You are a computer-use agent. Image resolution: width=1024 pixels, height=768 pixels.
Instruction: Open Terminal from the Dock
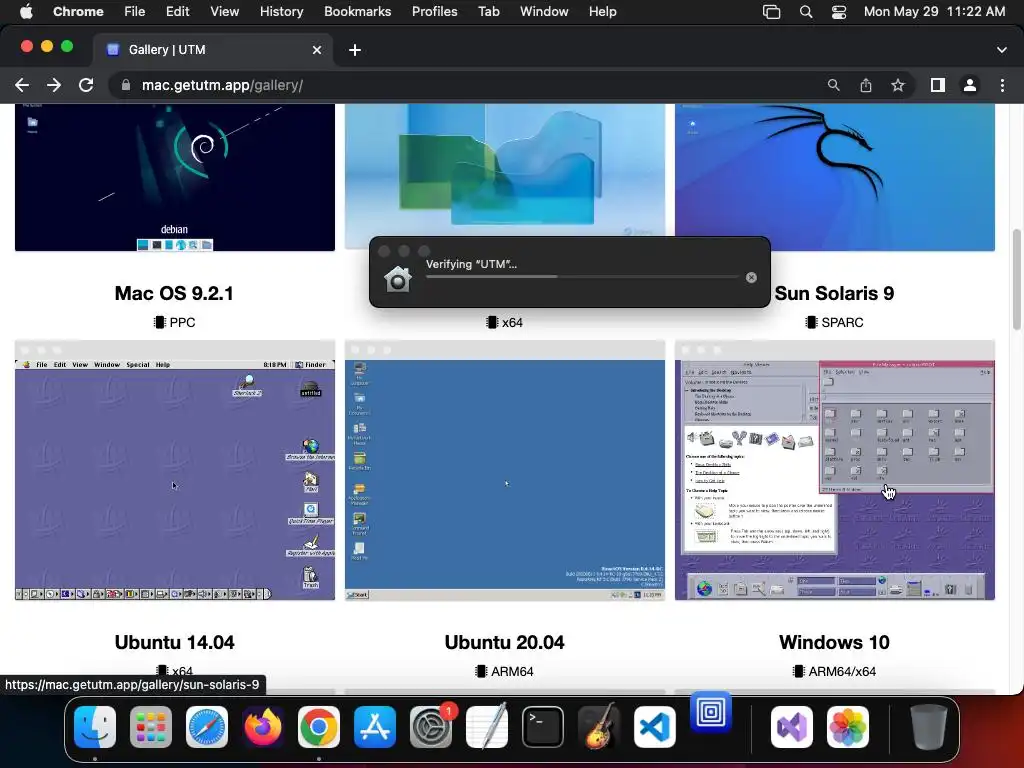click(543, 726)
